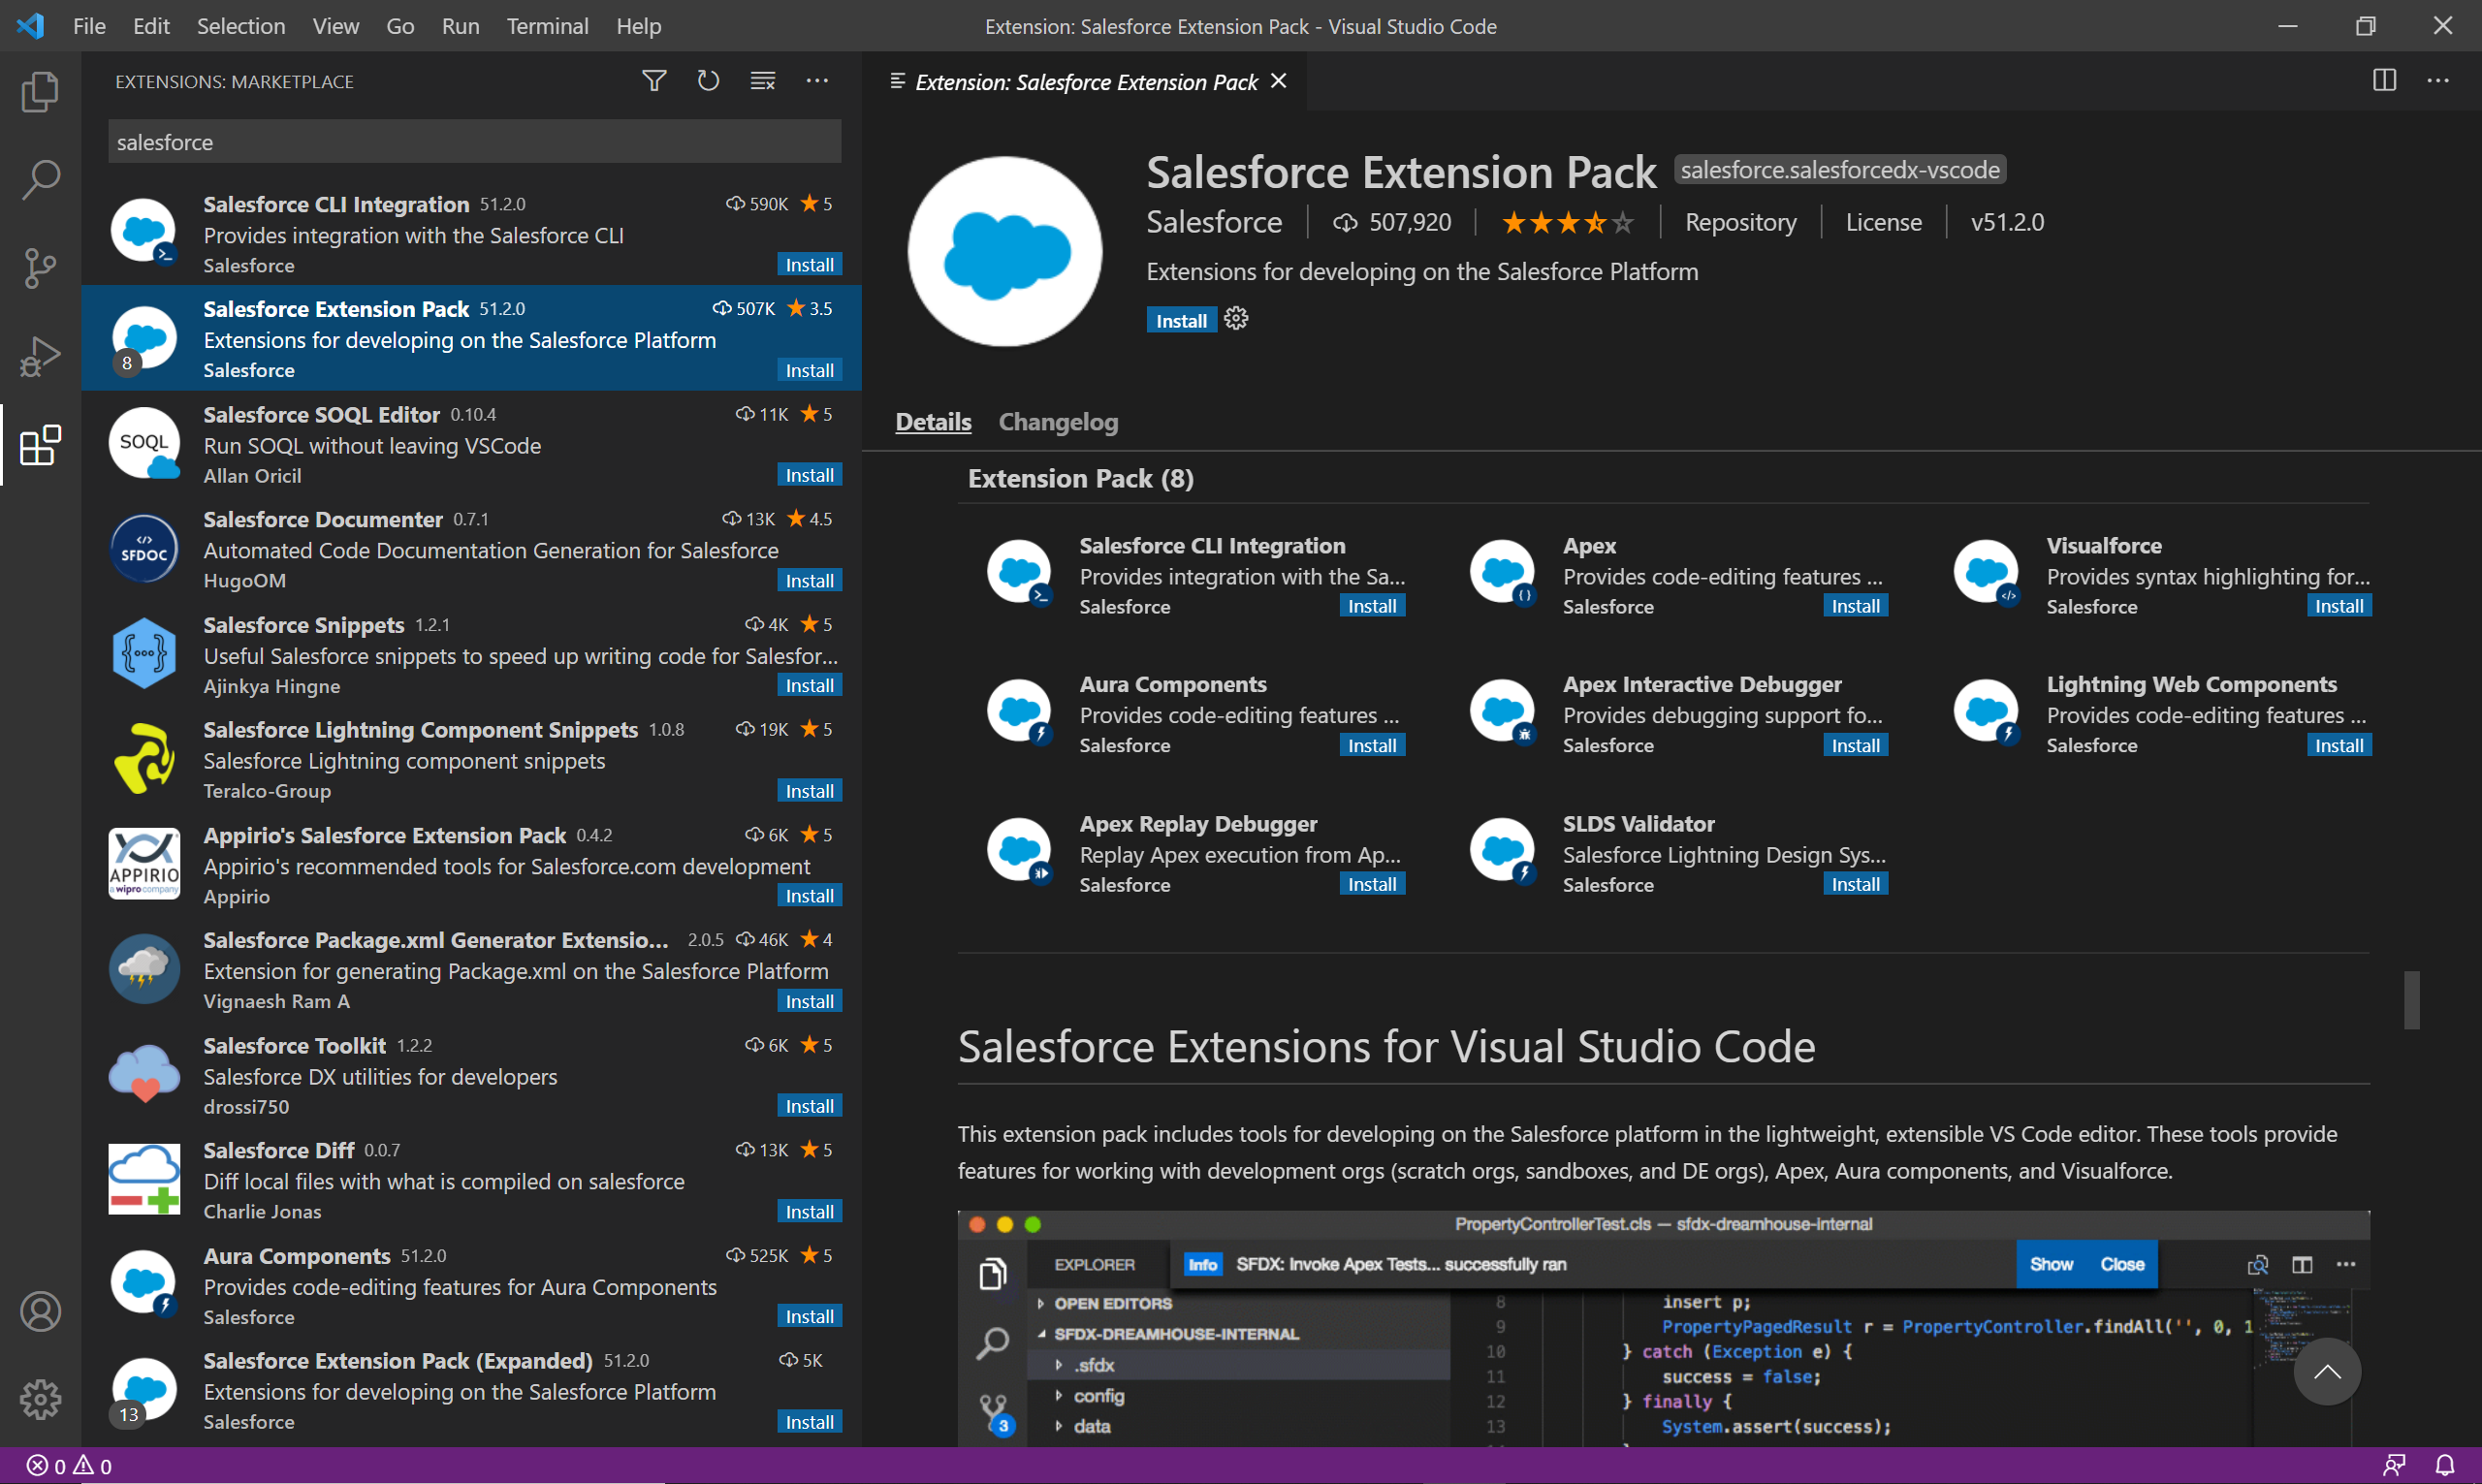The image size is (2482, 1484).
Task: Open the Run and Debug view
Action: click(40, 357)
